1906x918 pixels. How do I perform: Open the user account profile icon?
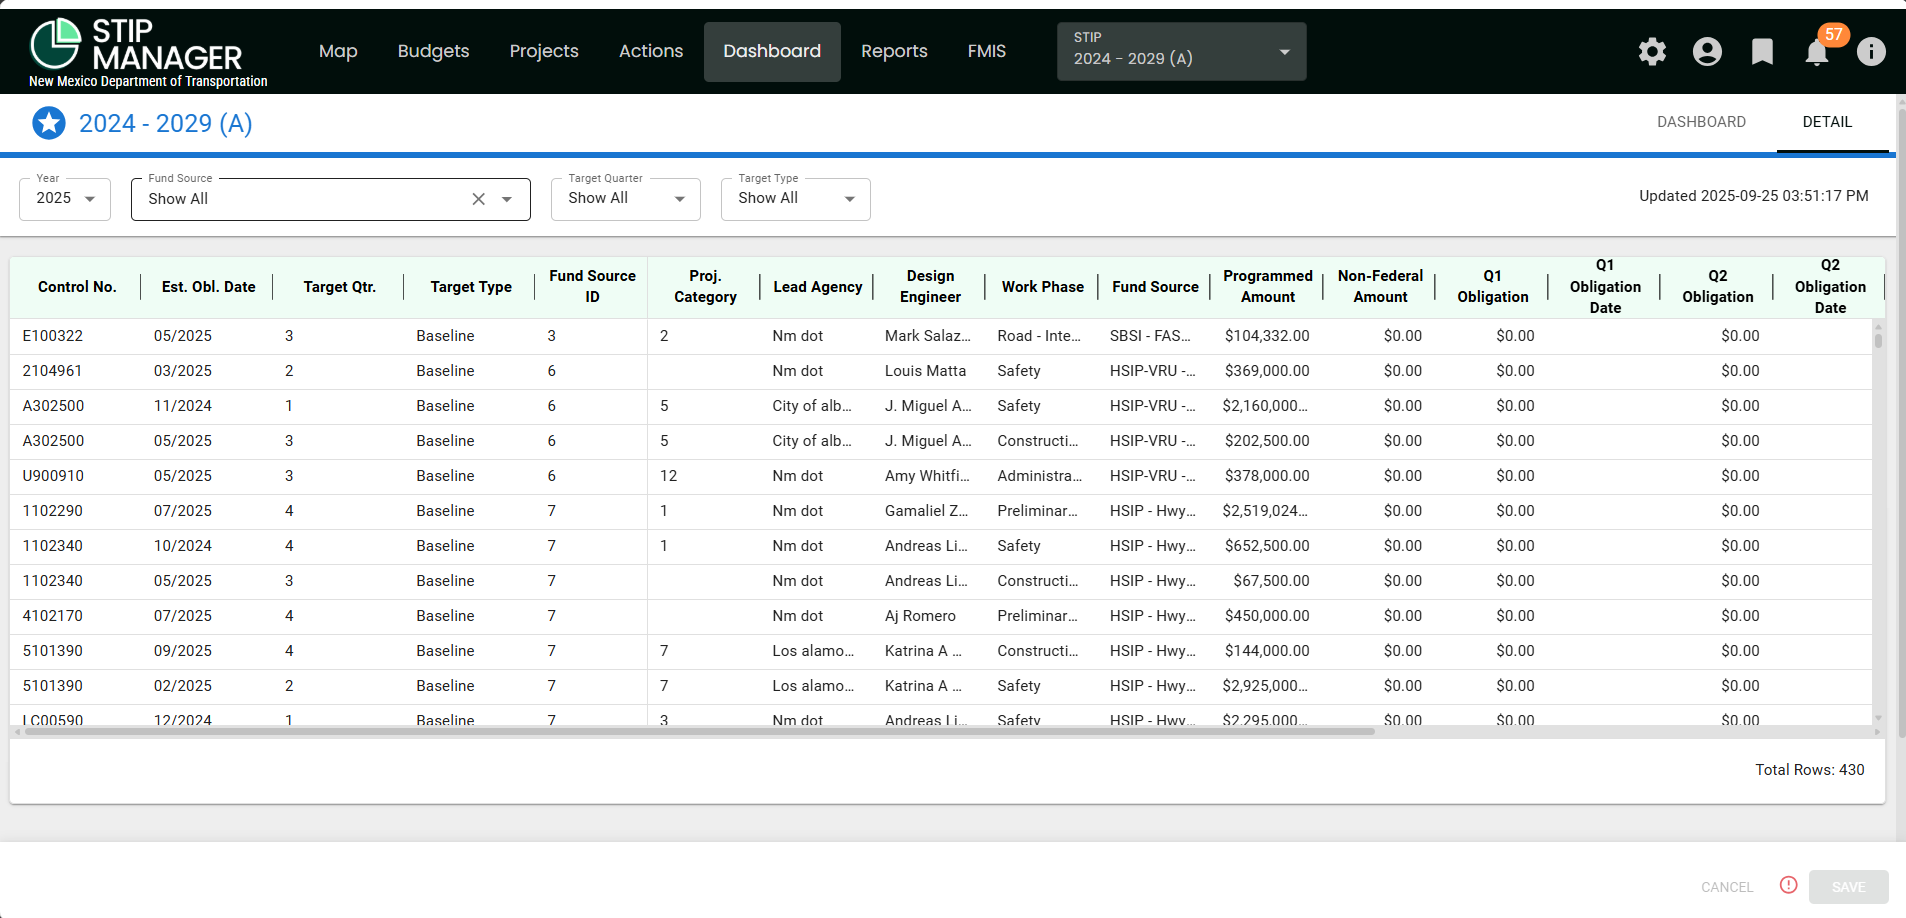pyautogui.click(x=1707, y=51)
